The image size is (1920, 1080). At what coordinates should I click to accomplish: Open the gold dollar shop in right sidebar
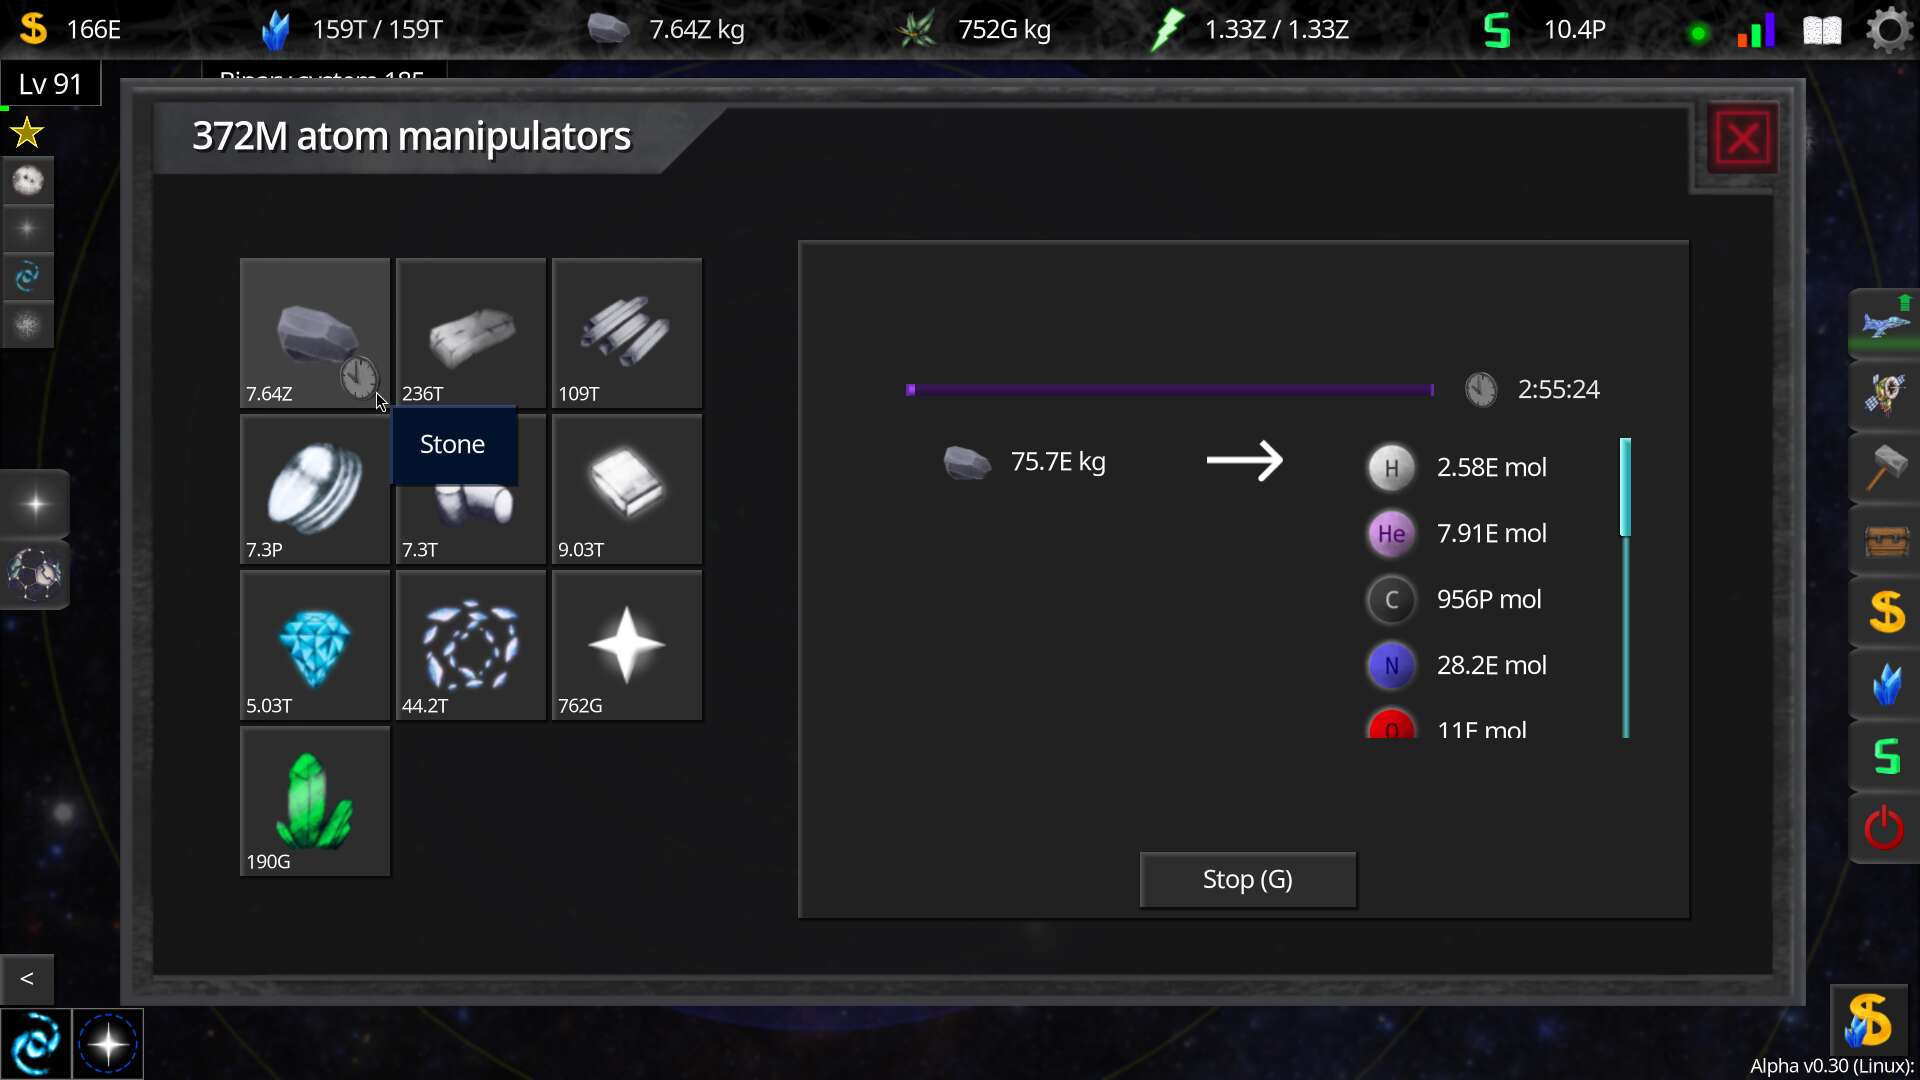coord(1886,612)
